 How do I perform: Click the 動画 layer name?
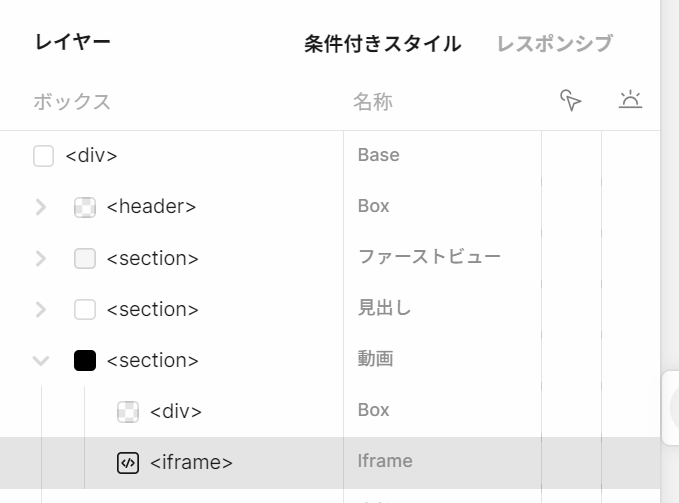pos(375,359)
